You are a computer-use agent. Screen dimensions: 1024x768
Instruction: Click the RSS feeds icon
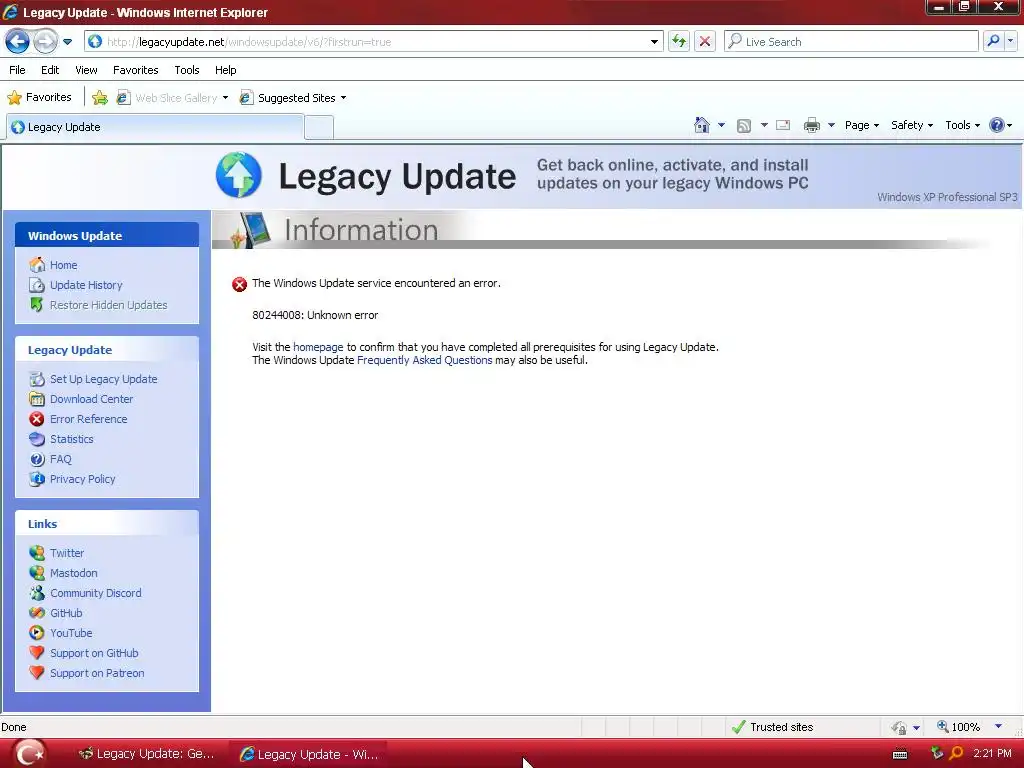click(x=744, y=125)
